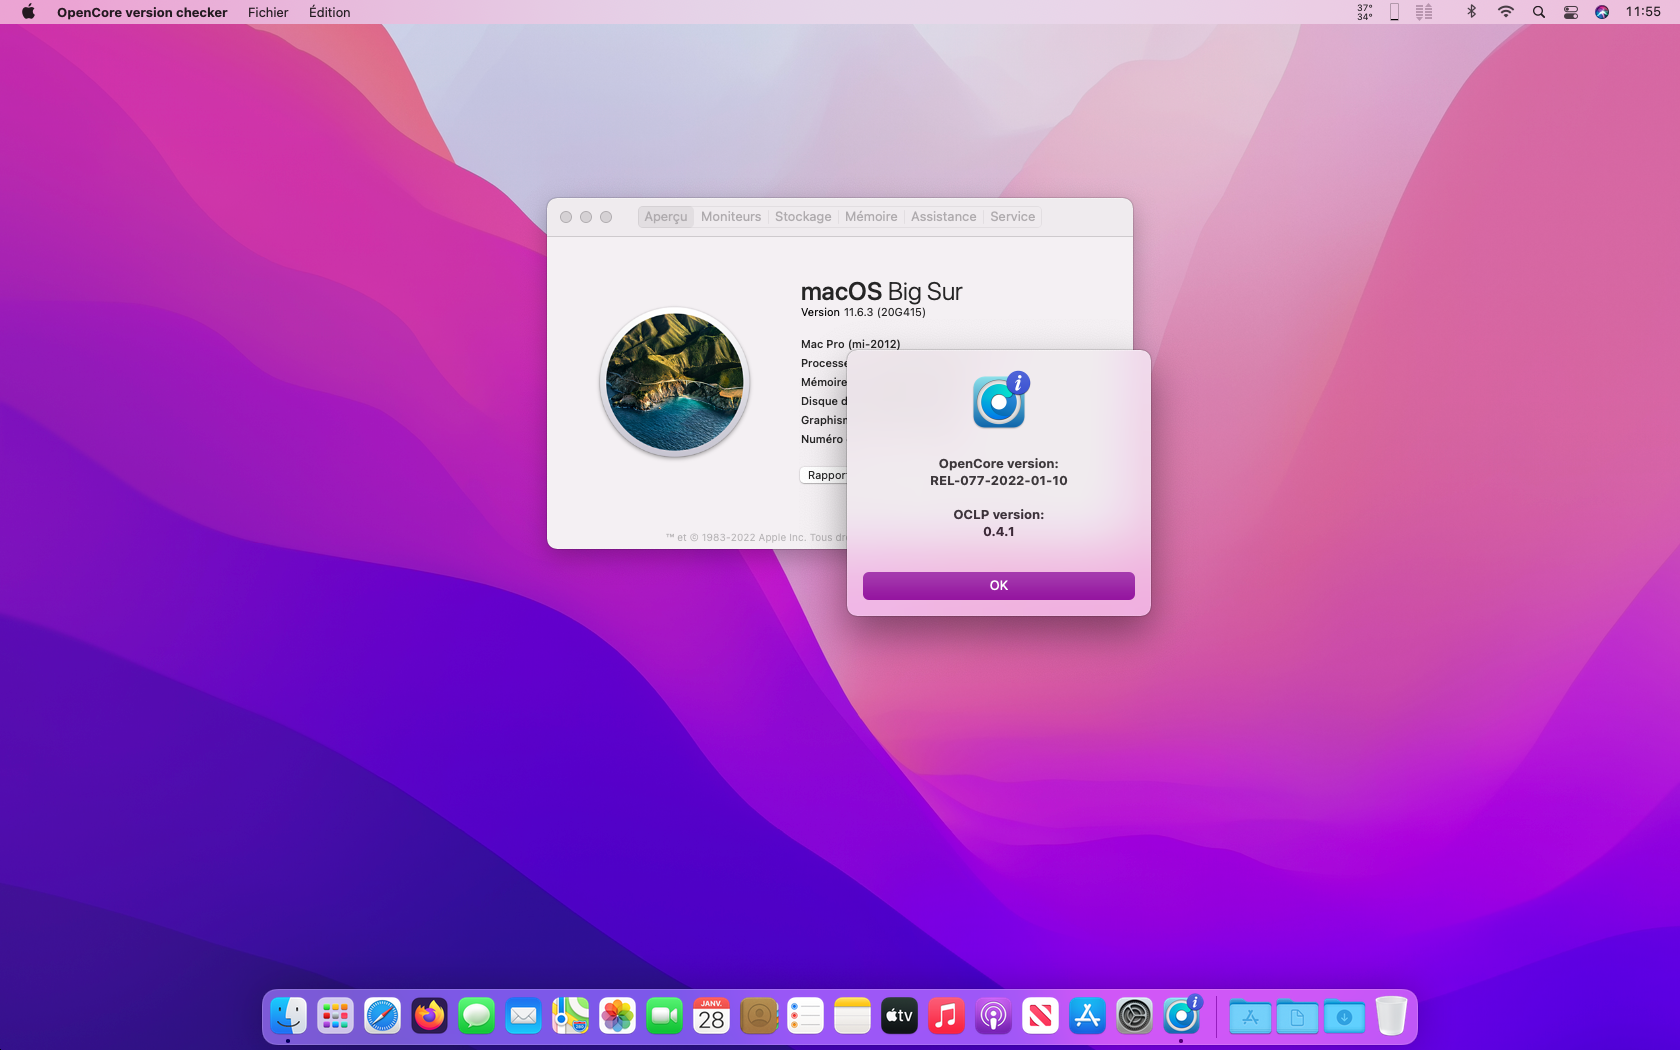Click the OpenCore app icon in the dialog
This screenshot has height=1050, width=1680.
coord(1000,400)
